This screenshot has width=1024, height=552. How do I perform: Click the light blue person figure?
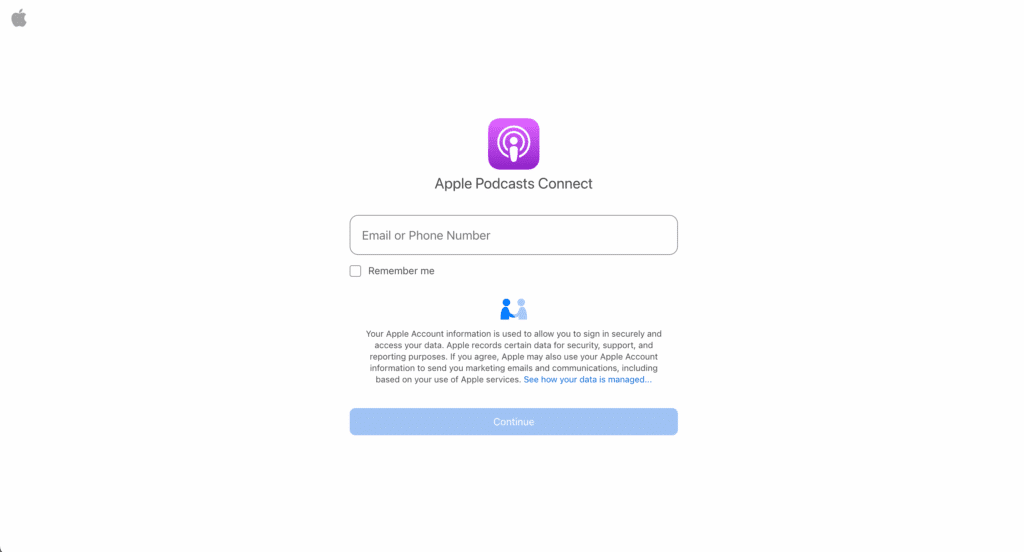[521, 309]
